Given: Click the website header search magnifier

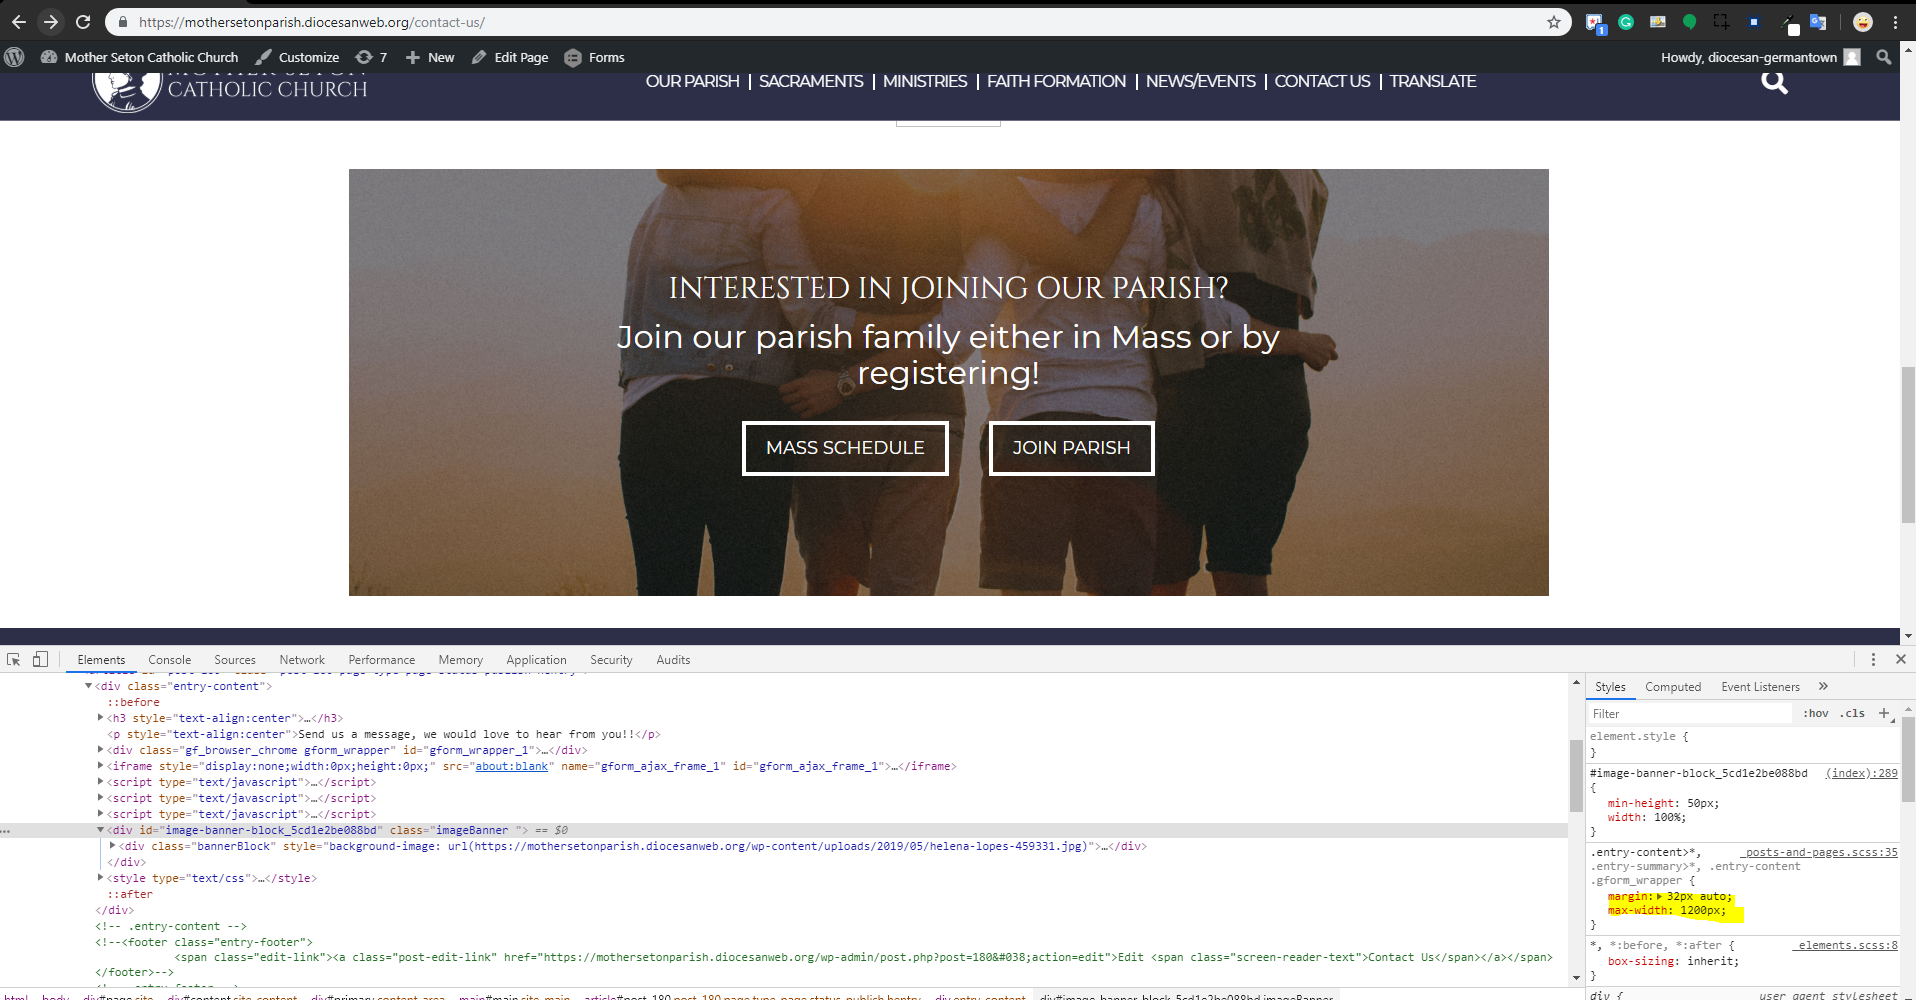Looking at the screenshot, I should (1774, 82).
